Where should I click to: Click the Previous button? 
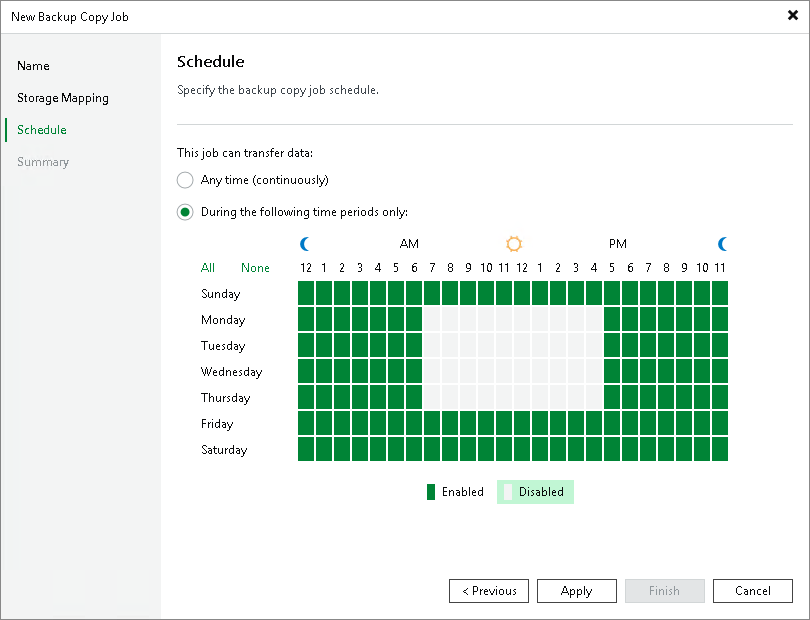click(x=489, y=591)
